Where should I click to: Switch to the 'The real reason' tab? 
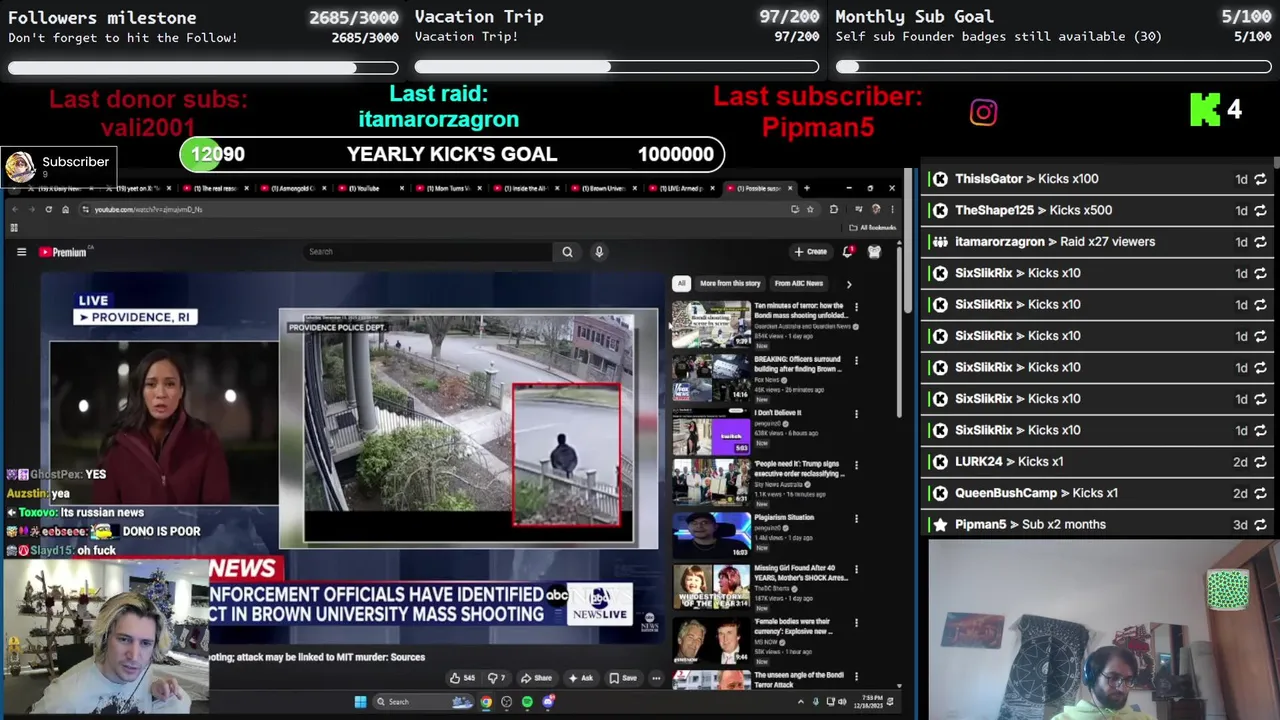click(x=215, y=188)
